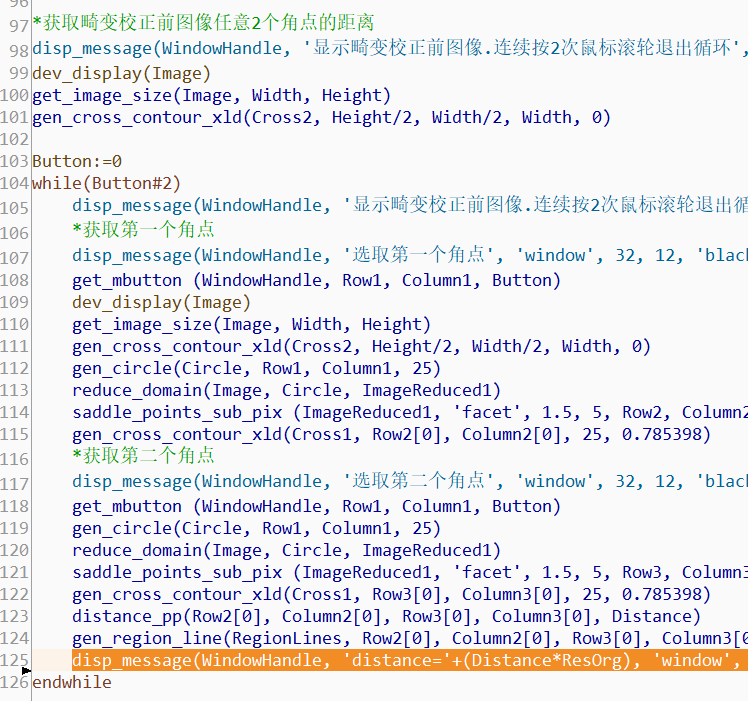Click the dev_display(Image) line at line 99
Image resolution: width=748 pixels, height=701 pixels.
tap(122, 73)
